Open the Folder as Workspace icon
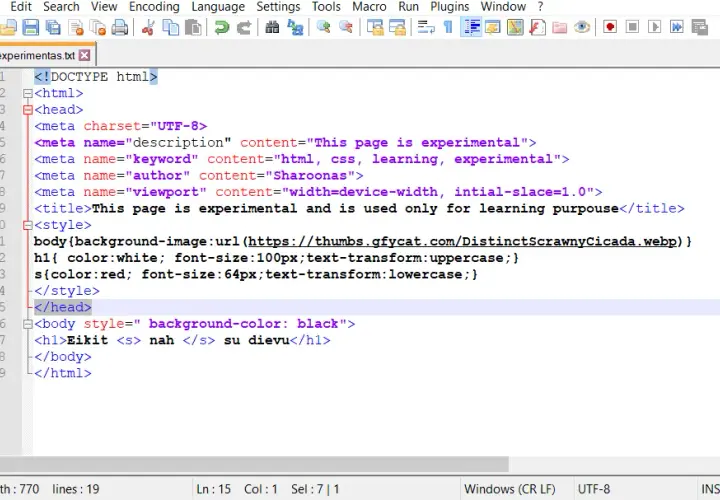Viewport: 720px width, 500px height. tap(559, 28)
